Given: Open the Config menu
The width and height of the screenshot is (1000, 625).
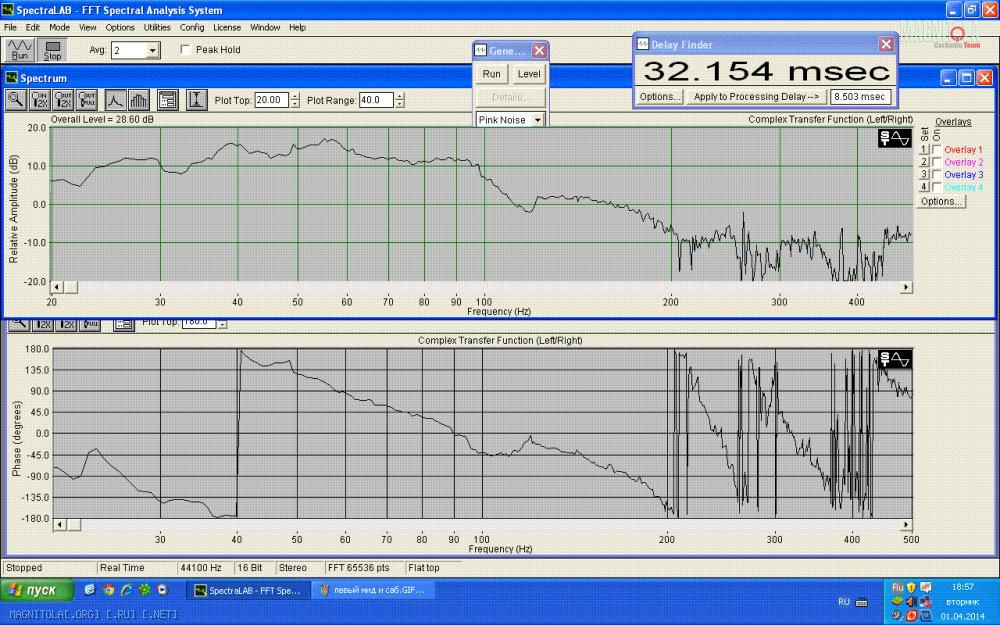Looking at the screenshot, I should pyautogui.click(x=192, y=27).
